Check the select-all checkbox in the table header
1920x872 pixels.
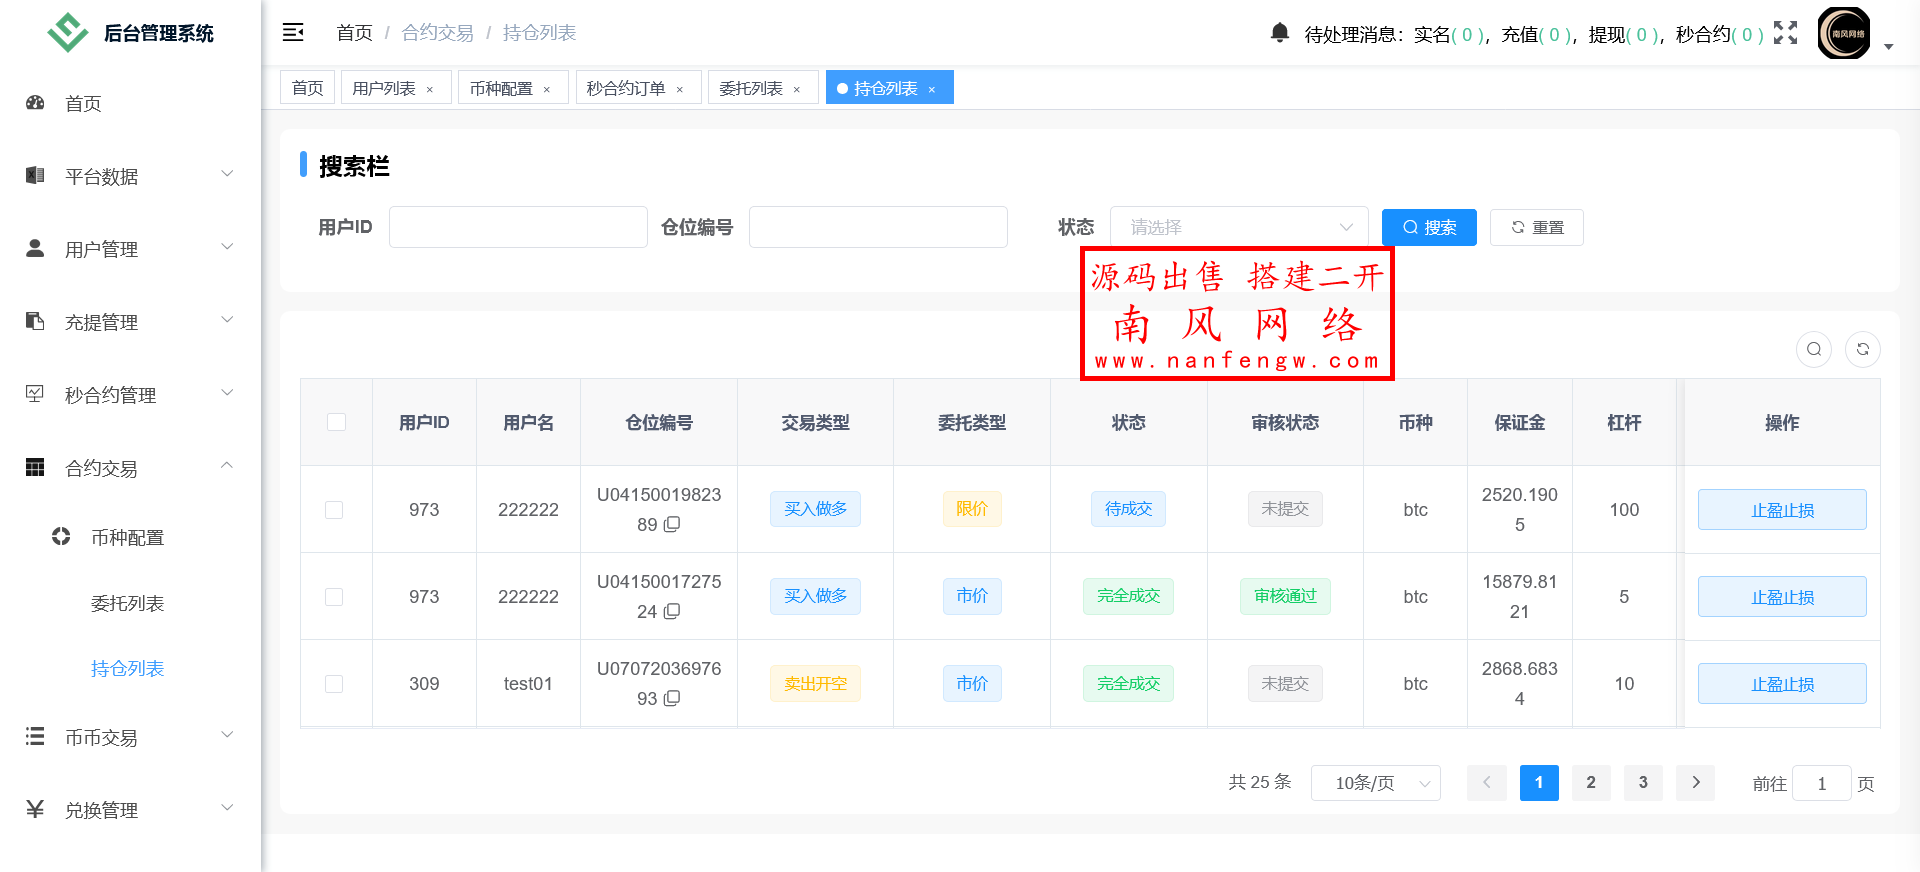click(336, 422)
